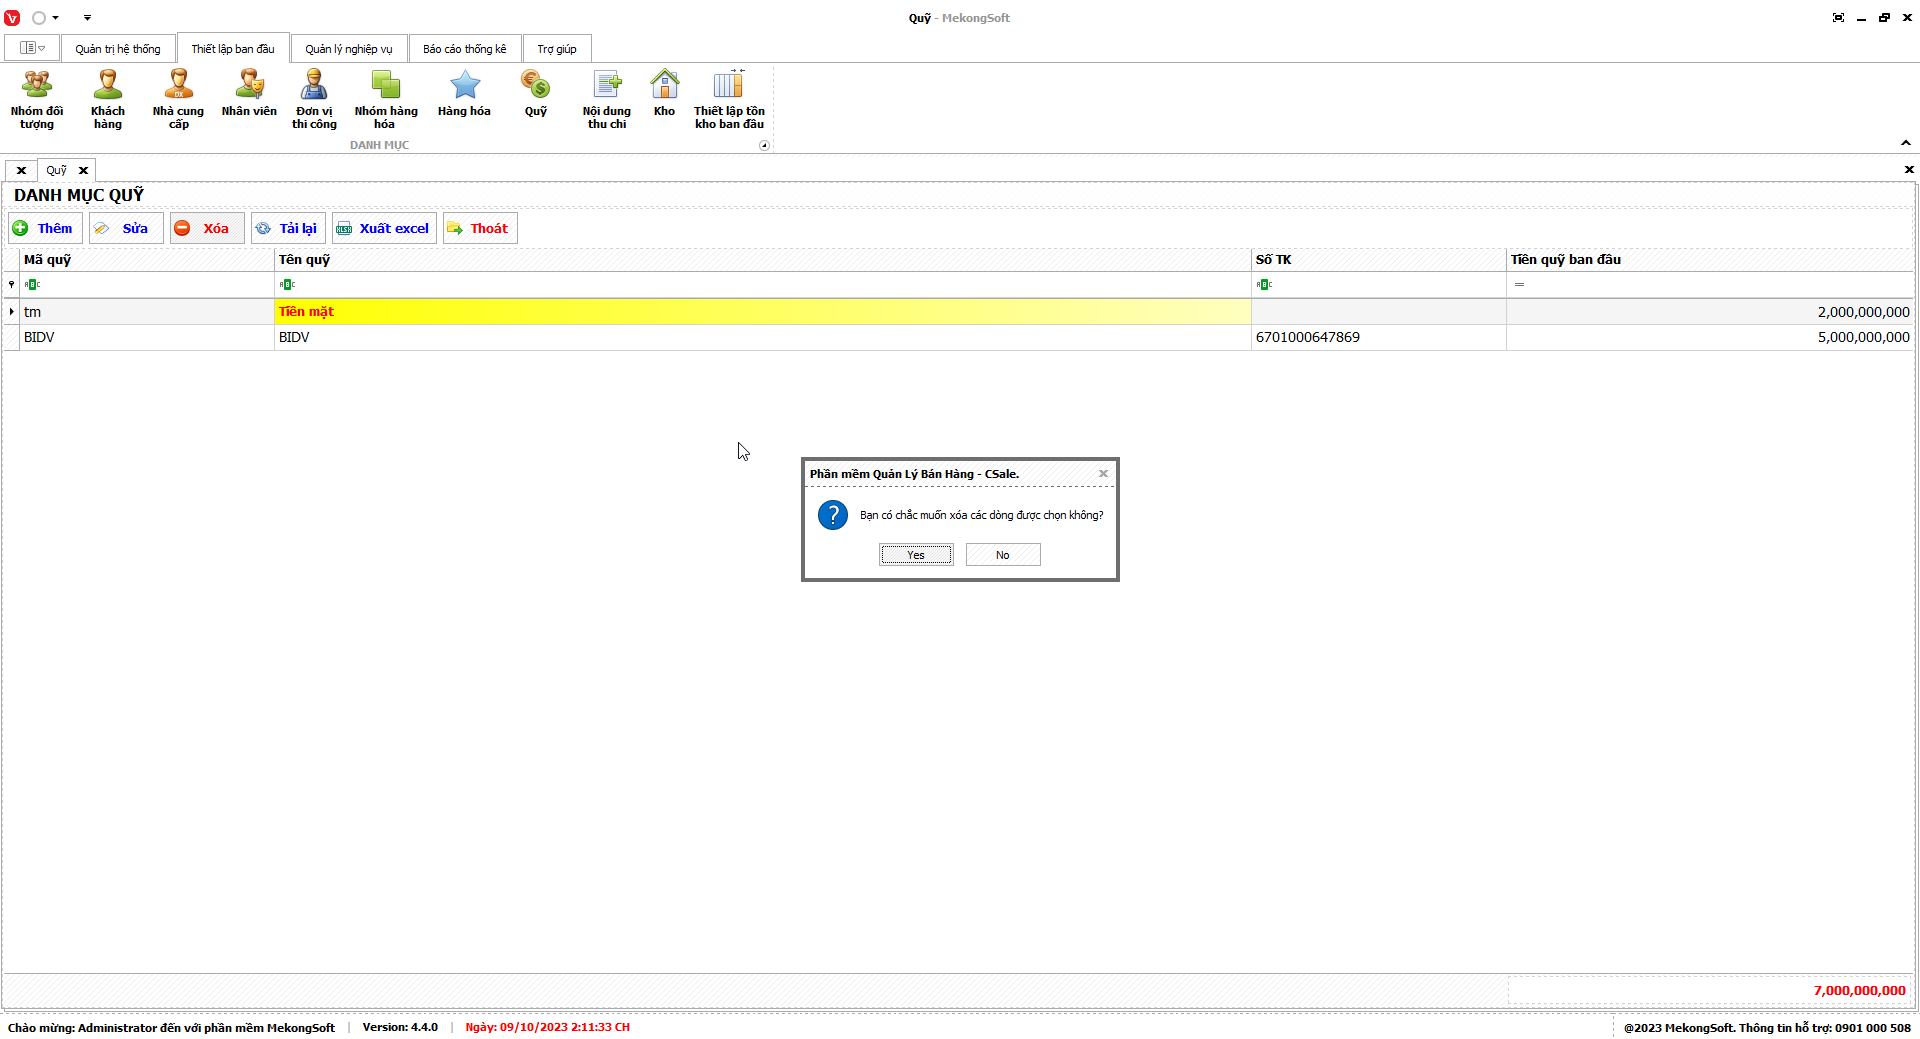The width and height of the screenshot is (1920, 1039).
Task: Close active document with right-side X
Action: click(1909, 170)
